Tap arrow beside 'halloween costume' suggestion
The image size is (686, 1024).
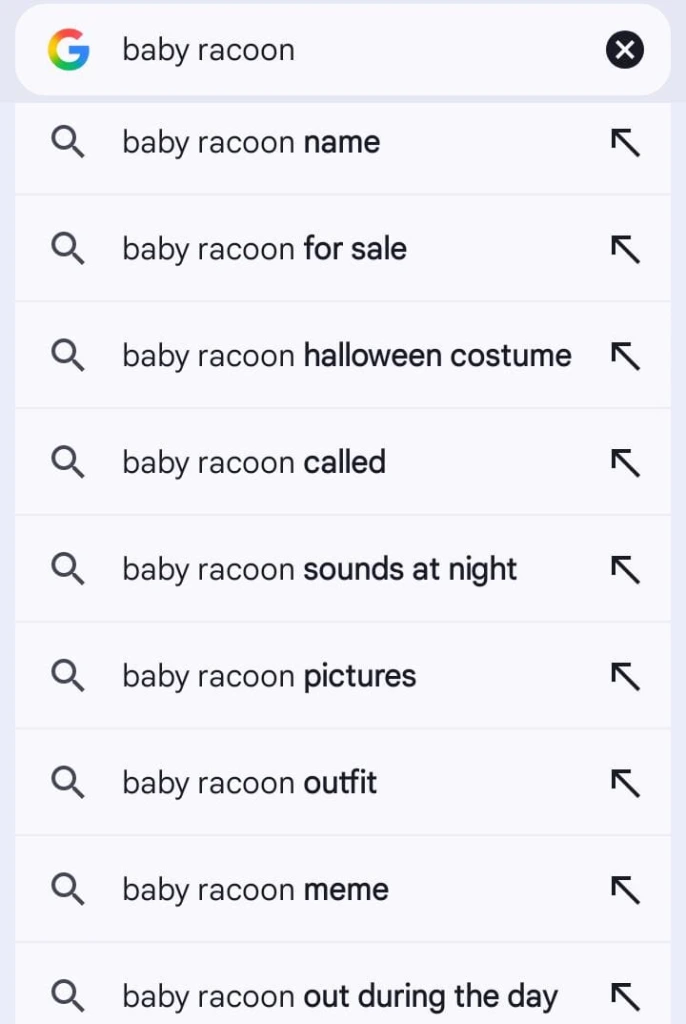coord(625,356)
